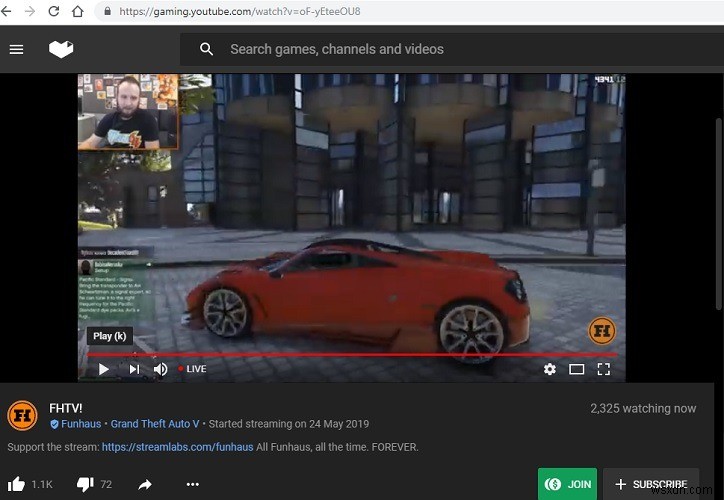Viewport: 724px width, 500px height.
Task: Click the padlock site security icon
Action: coord(107,11)
